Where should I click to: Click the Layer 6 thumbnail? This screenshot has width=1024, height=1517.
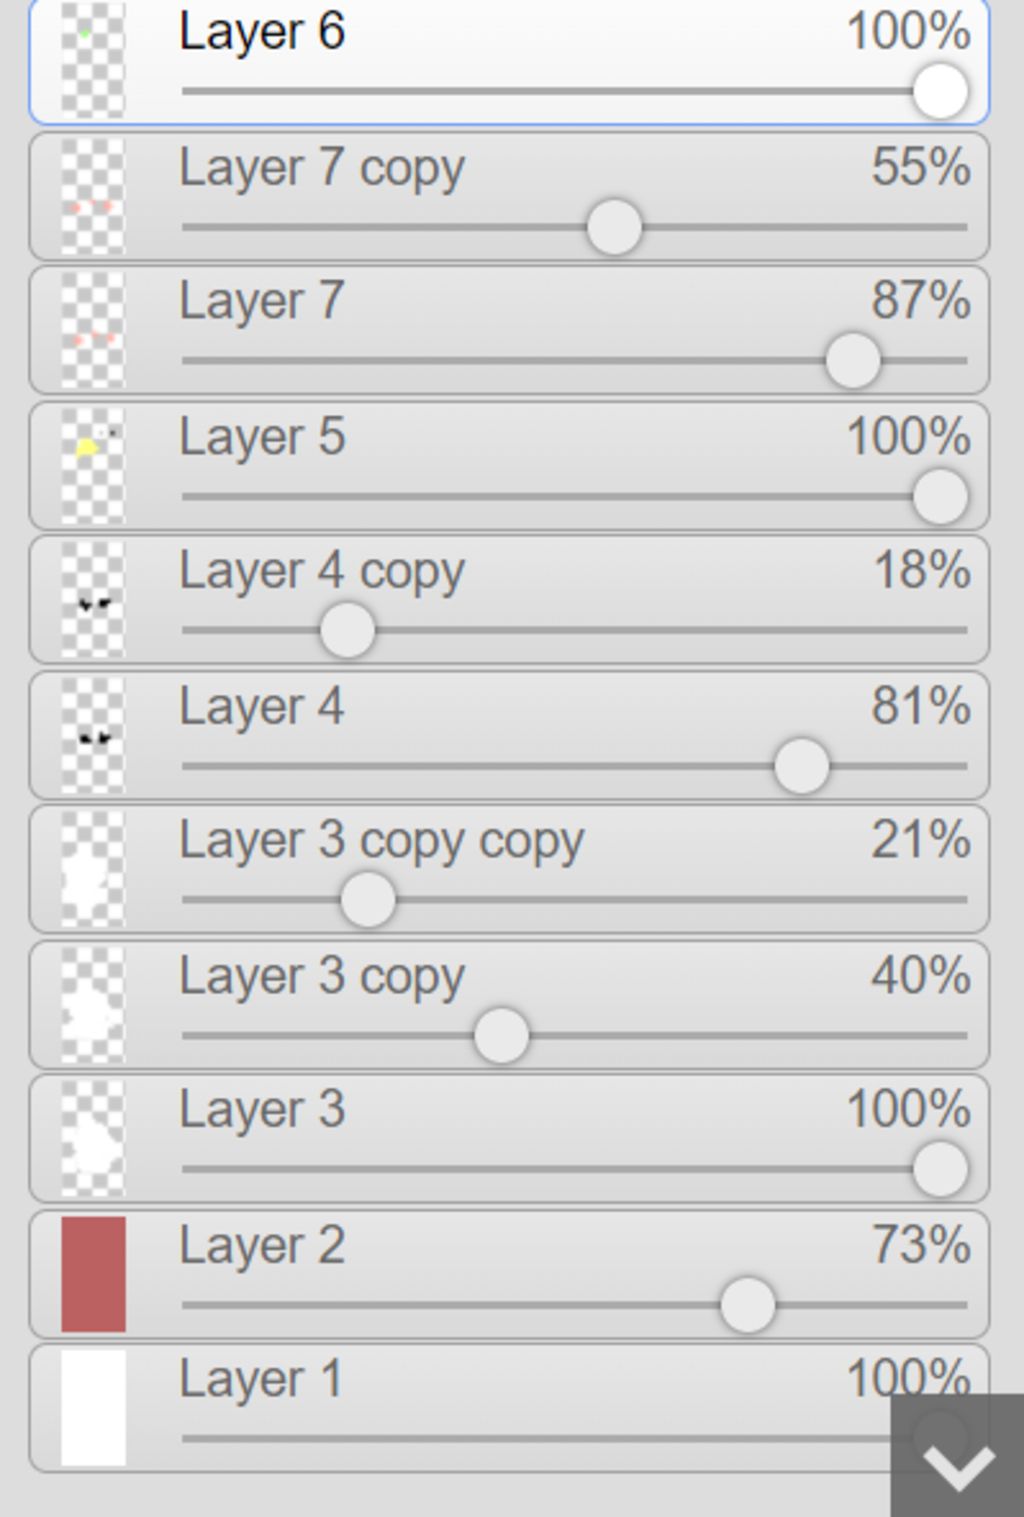pyautogui.click(x=93, y=59)
